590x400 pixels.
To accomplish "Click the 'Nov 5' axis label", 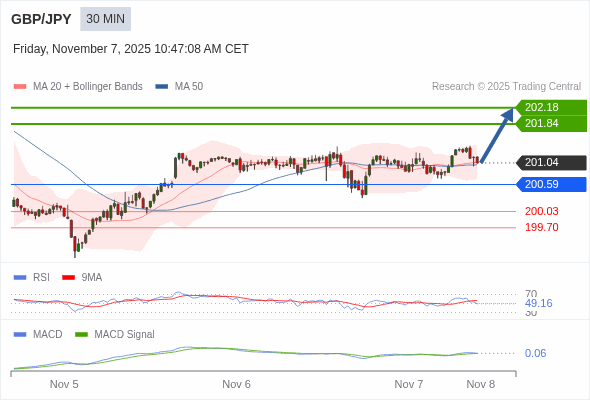I will [x=64, y=384].
